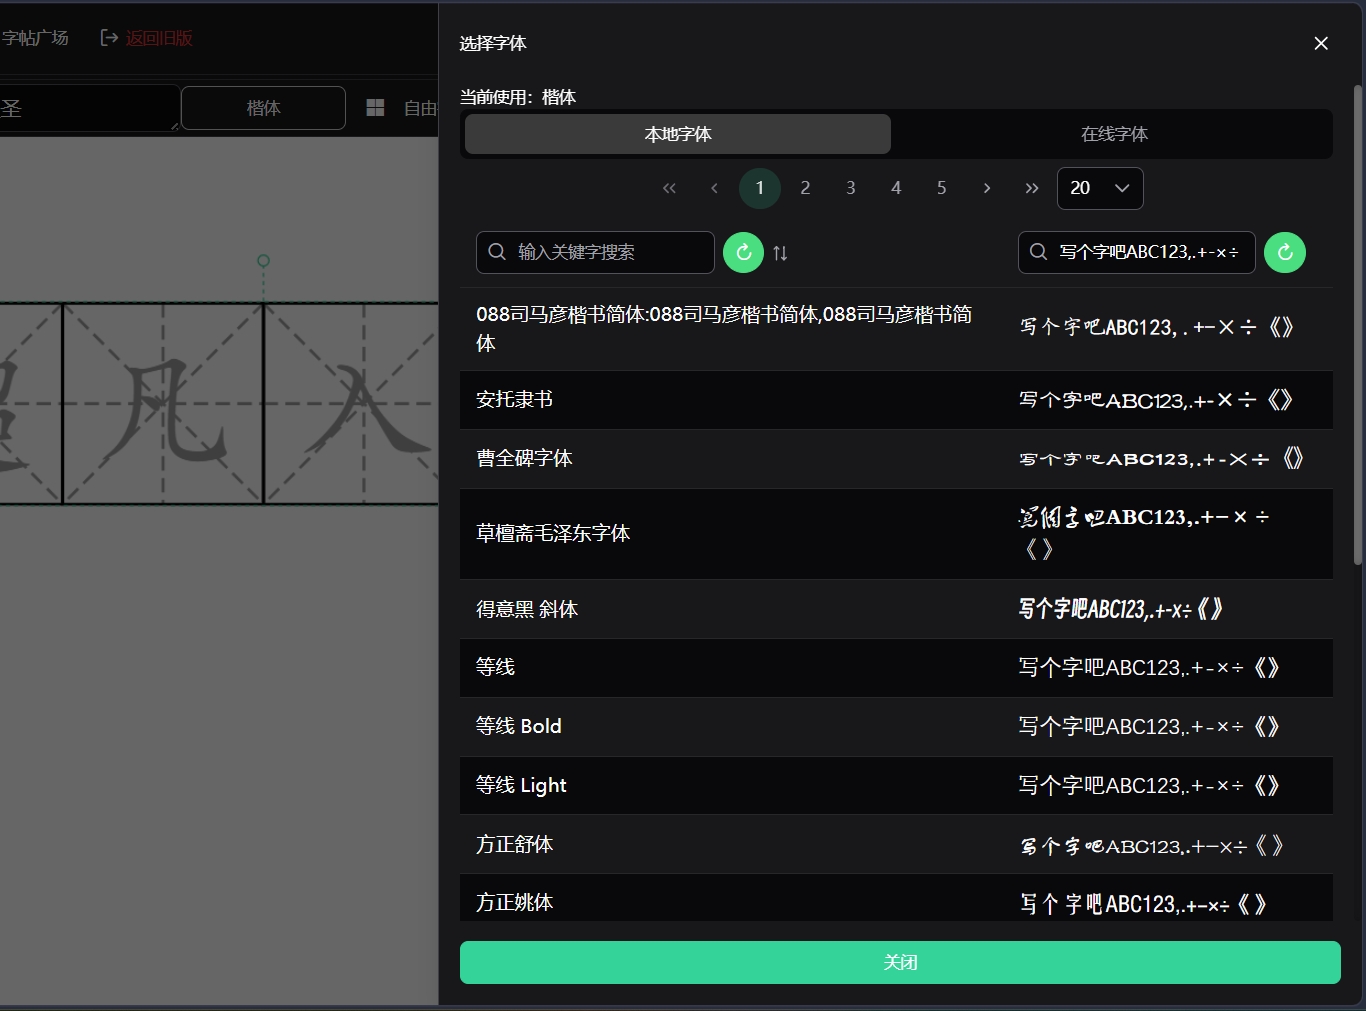Image resolution: width=1366 pixels, height=1011 pixels.
Task: Open the page size dropdown showing 20
Action: point(1099,188)
